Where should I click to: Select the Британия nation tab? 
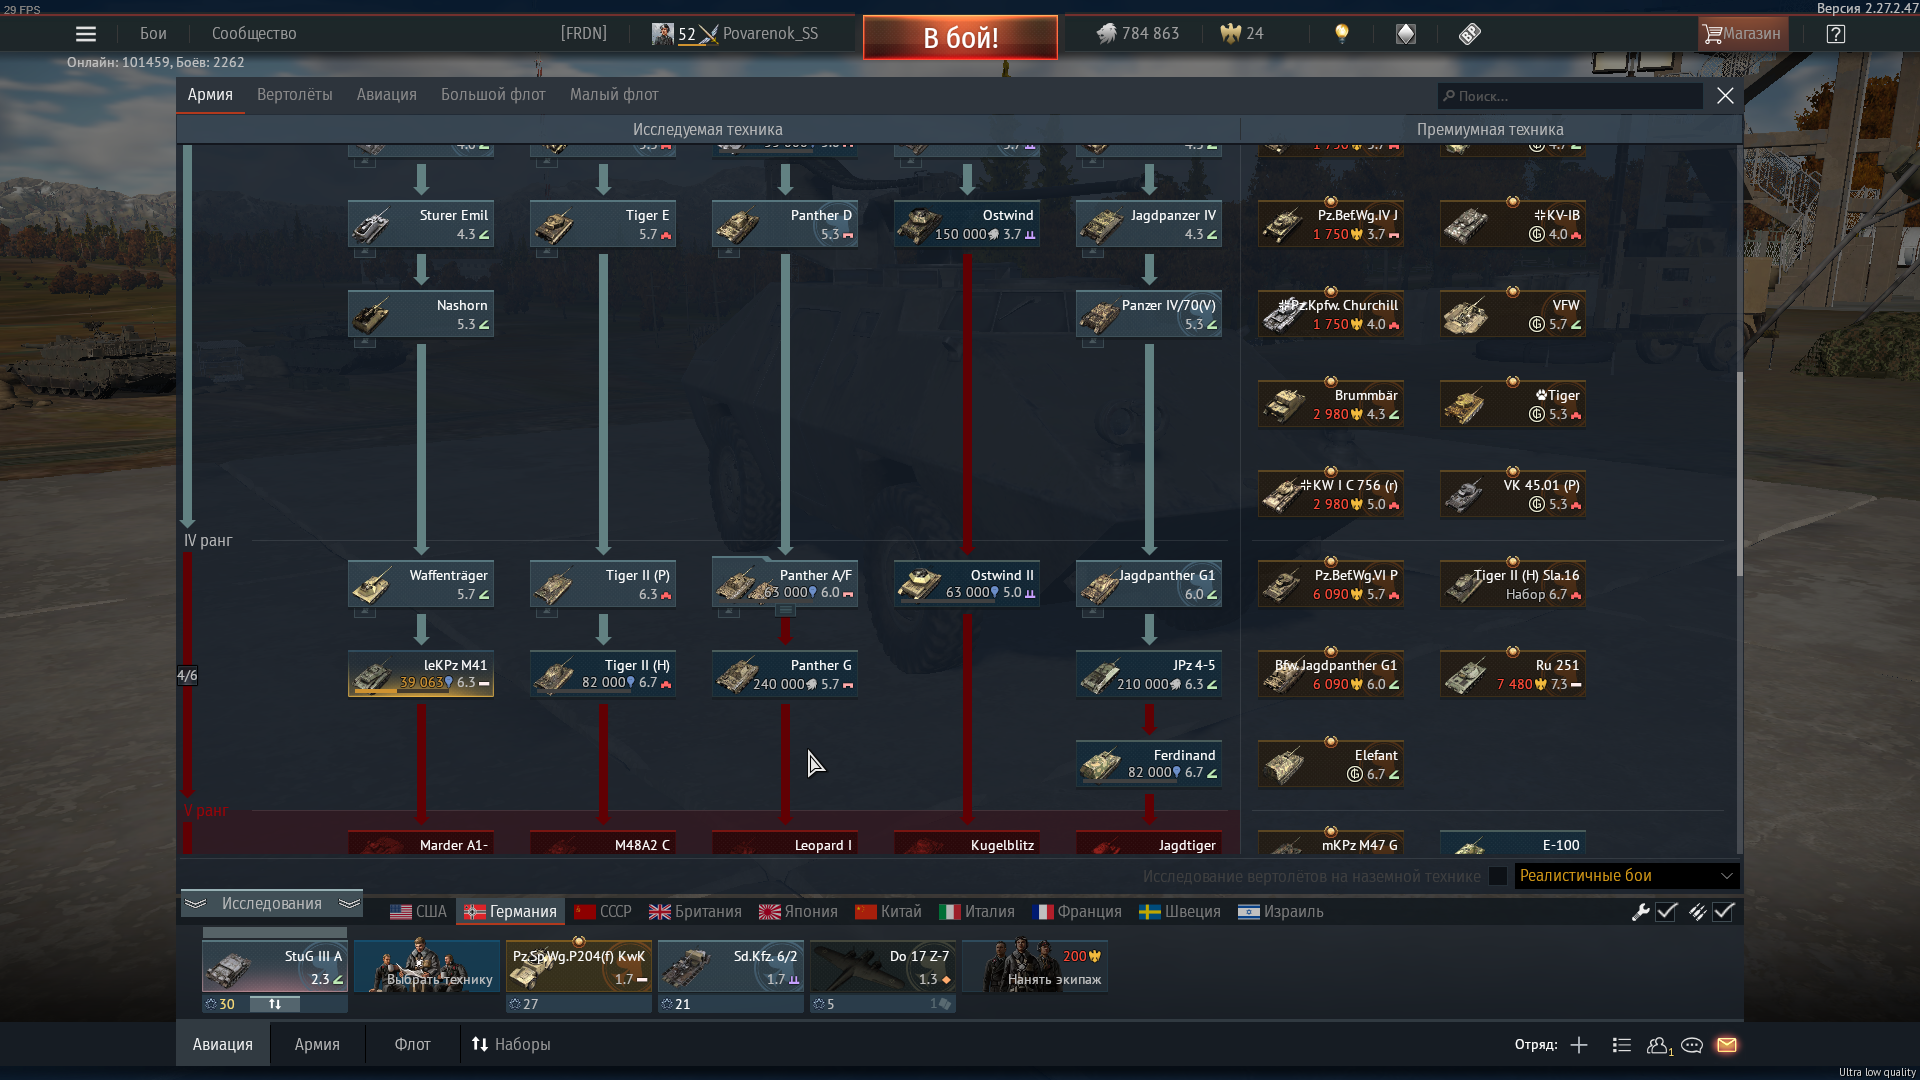[695, 912]
